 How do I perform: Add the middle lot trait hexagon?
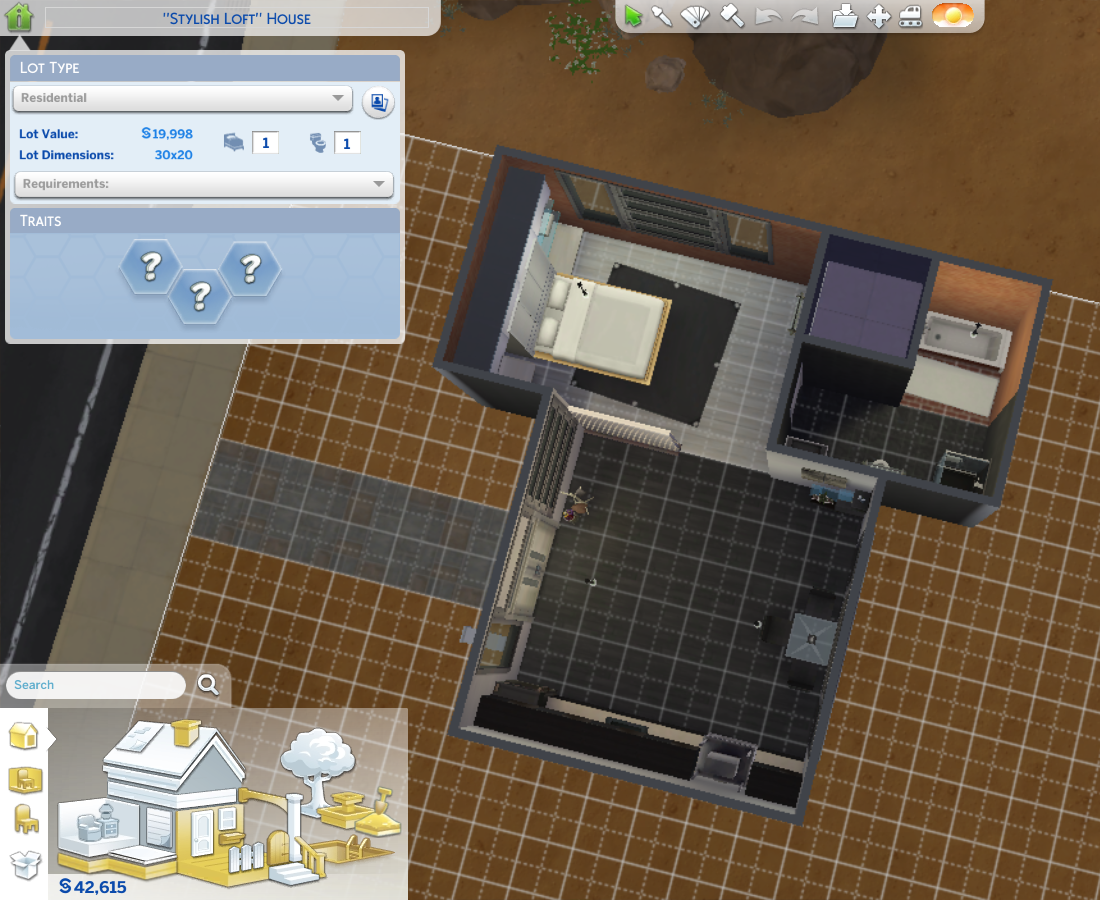point(200,296)
